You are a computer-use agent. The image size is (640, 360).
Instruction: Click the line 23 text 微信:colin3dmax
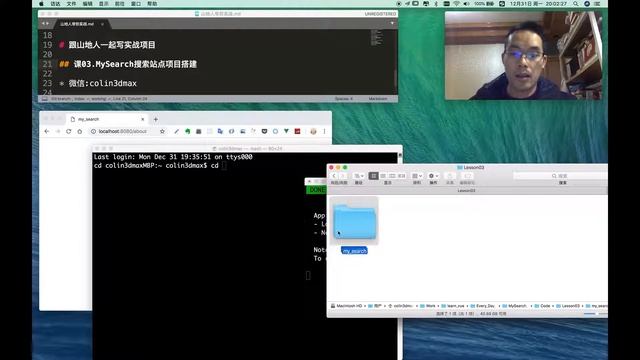click(x=102, y=83)
